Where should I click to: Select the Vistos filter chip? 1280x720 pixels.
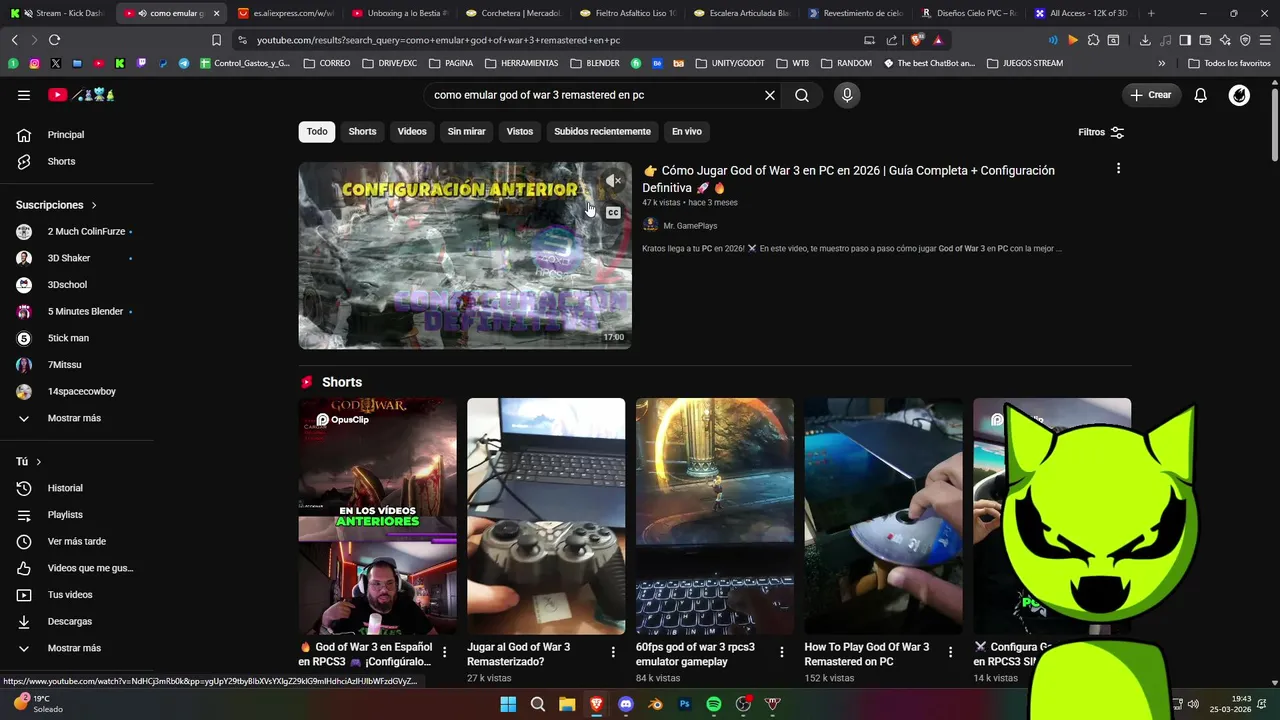(x=520, y=131)
